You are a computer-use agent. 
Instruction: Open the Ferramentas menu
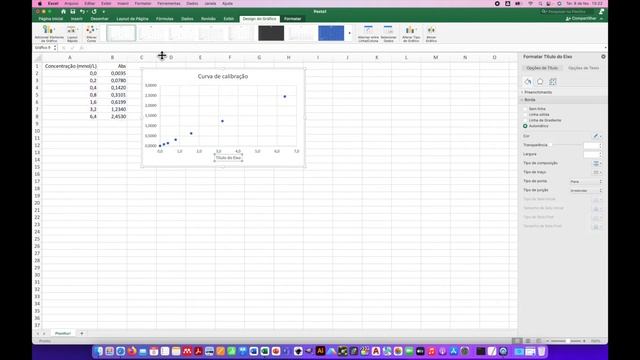pos(169,3)
